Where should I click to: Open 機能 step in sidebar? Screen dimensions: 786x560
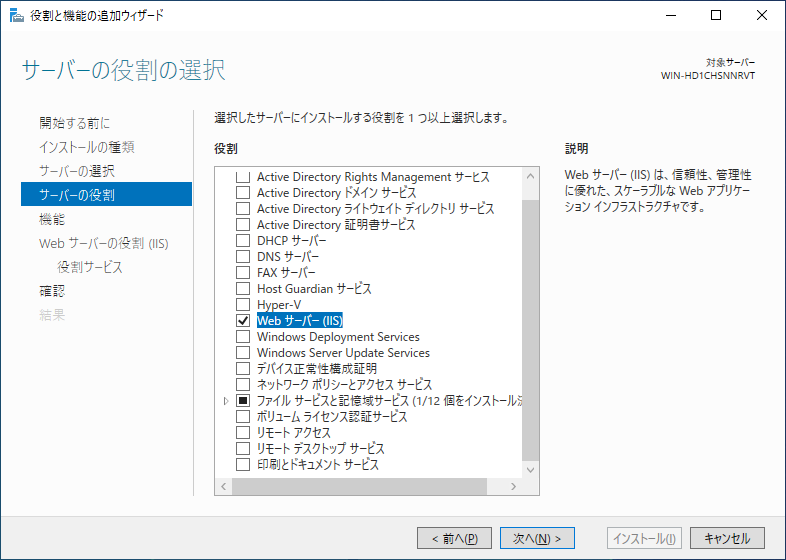click(x=52, y=219)
